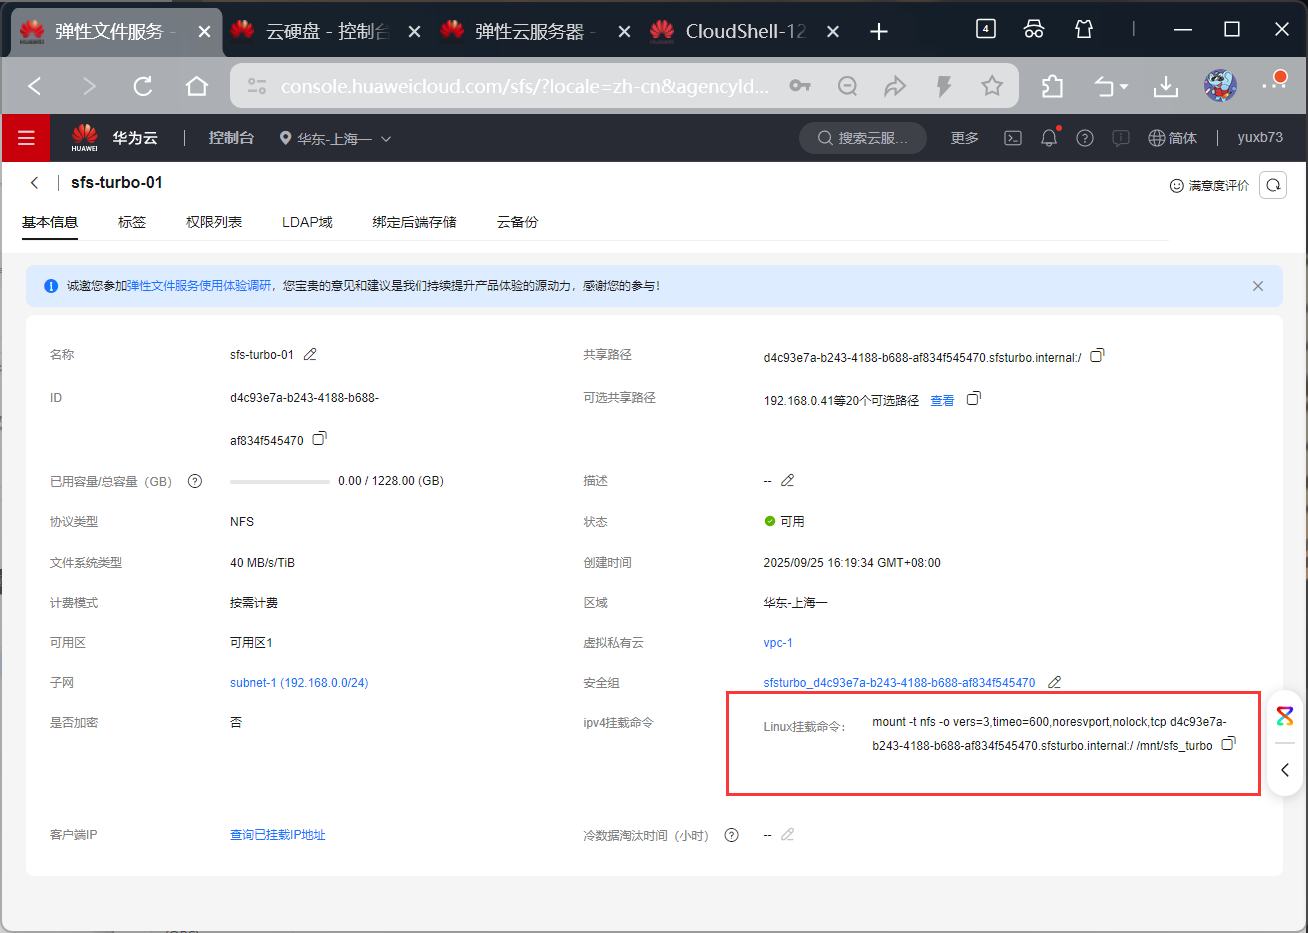
Task: Open the 云备份 tab
Action: (517, 222)
